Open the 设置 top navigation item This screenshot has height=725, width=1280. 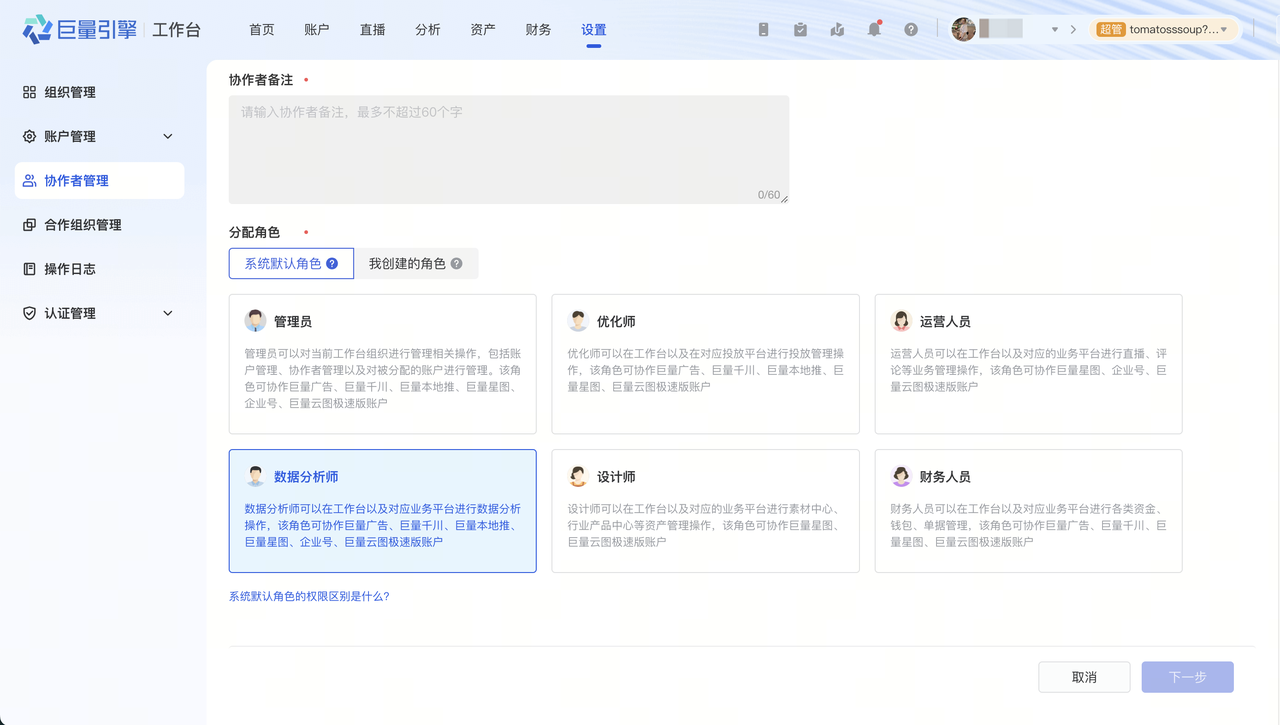coord(594,30)
